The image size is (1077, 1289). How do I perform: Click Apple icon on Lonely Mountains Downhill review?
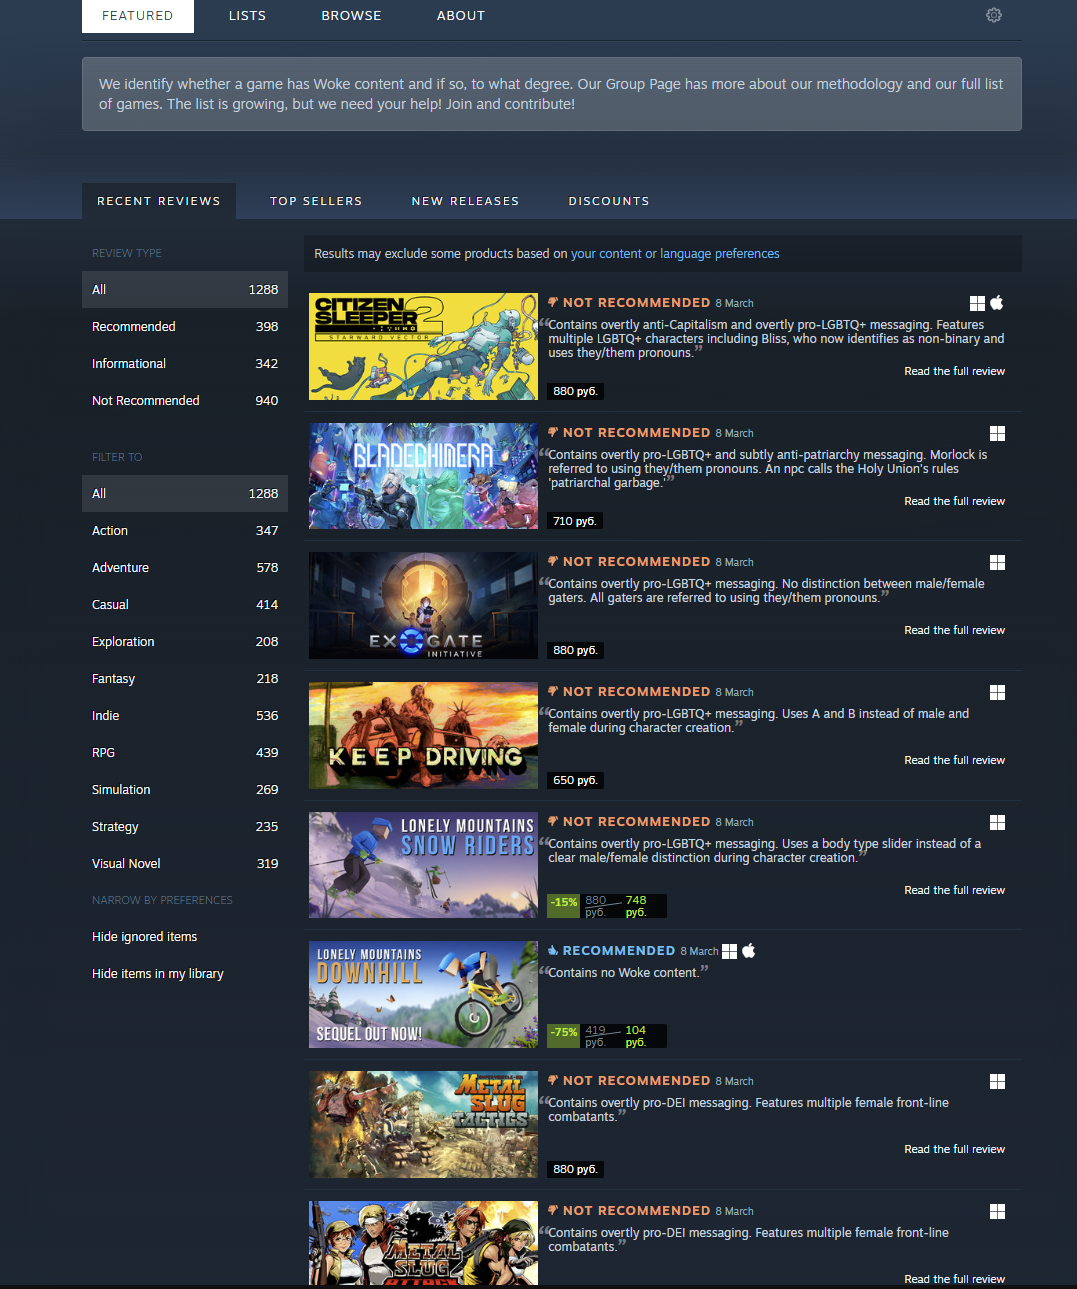point(749,950)
